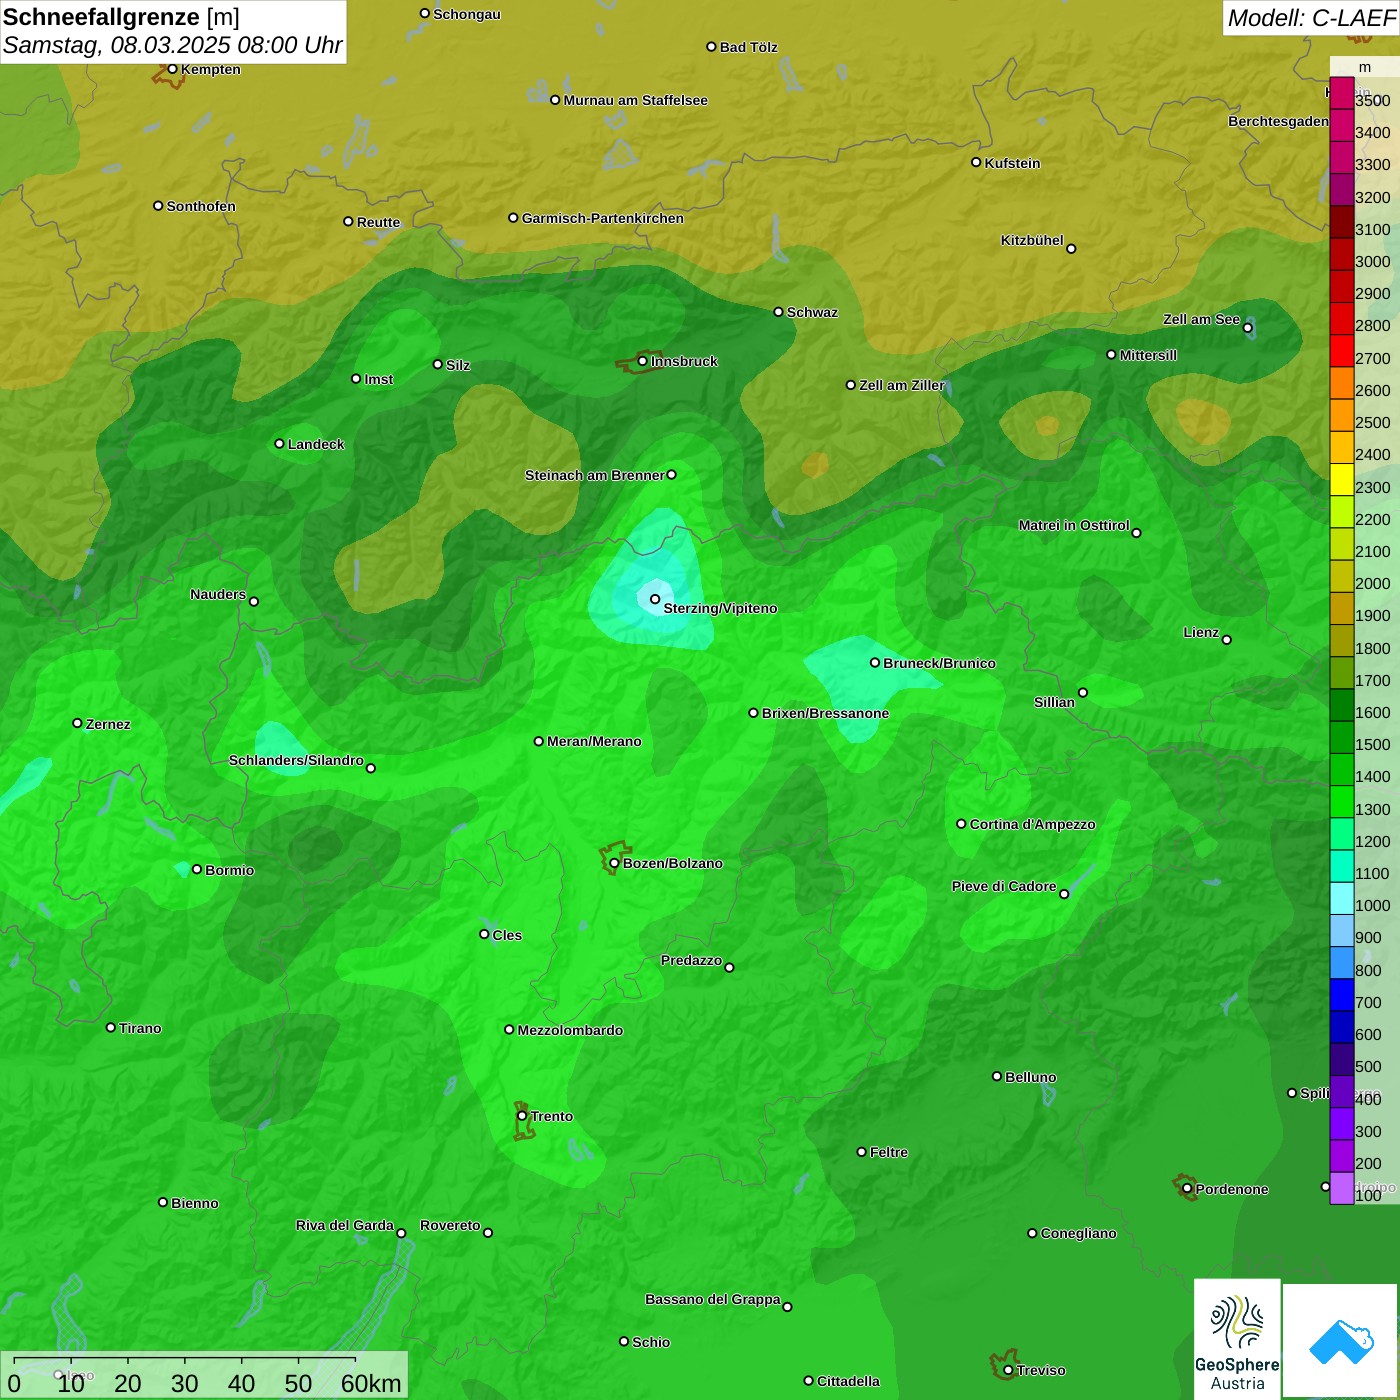Screen dimensions: 1400x1400
Task: Click the 2300 m yellow legend swatch
Action: (x=1341, y=480)
